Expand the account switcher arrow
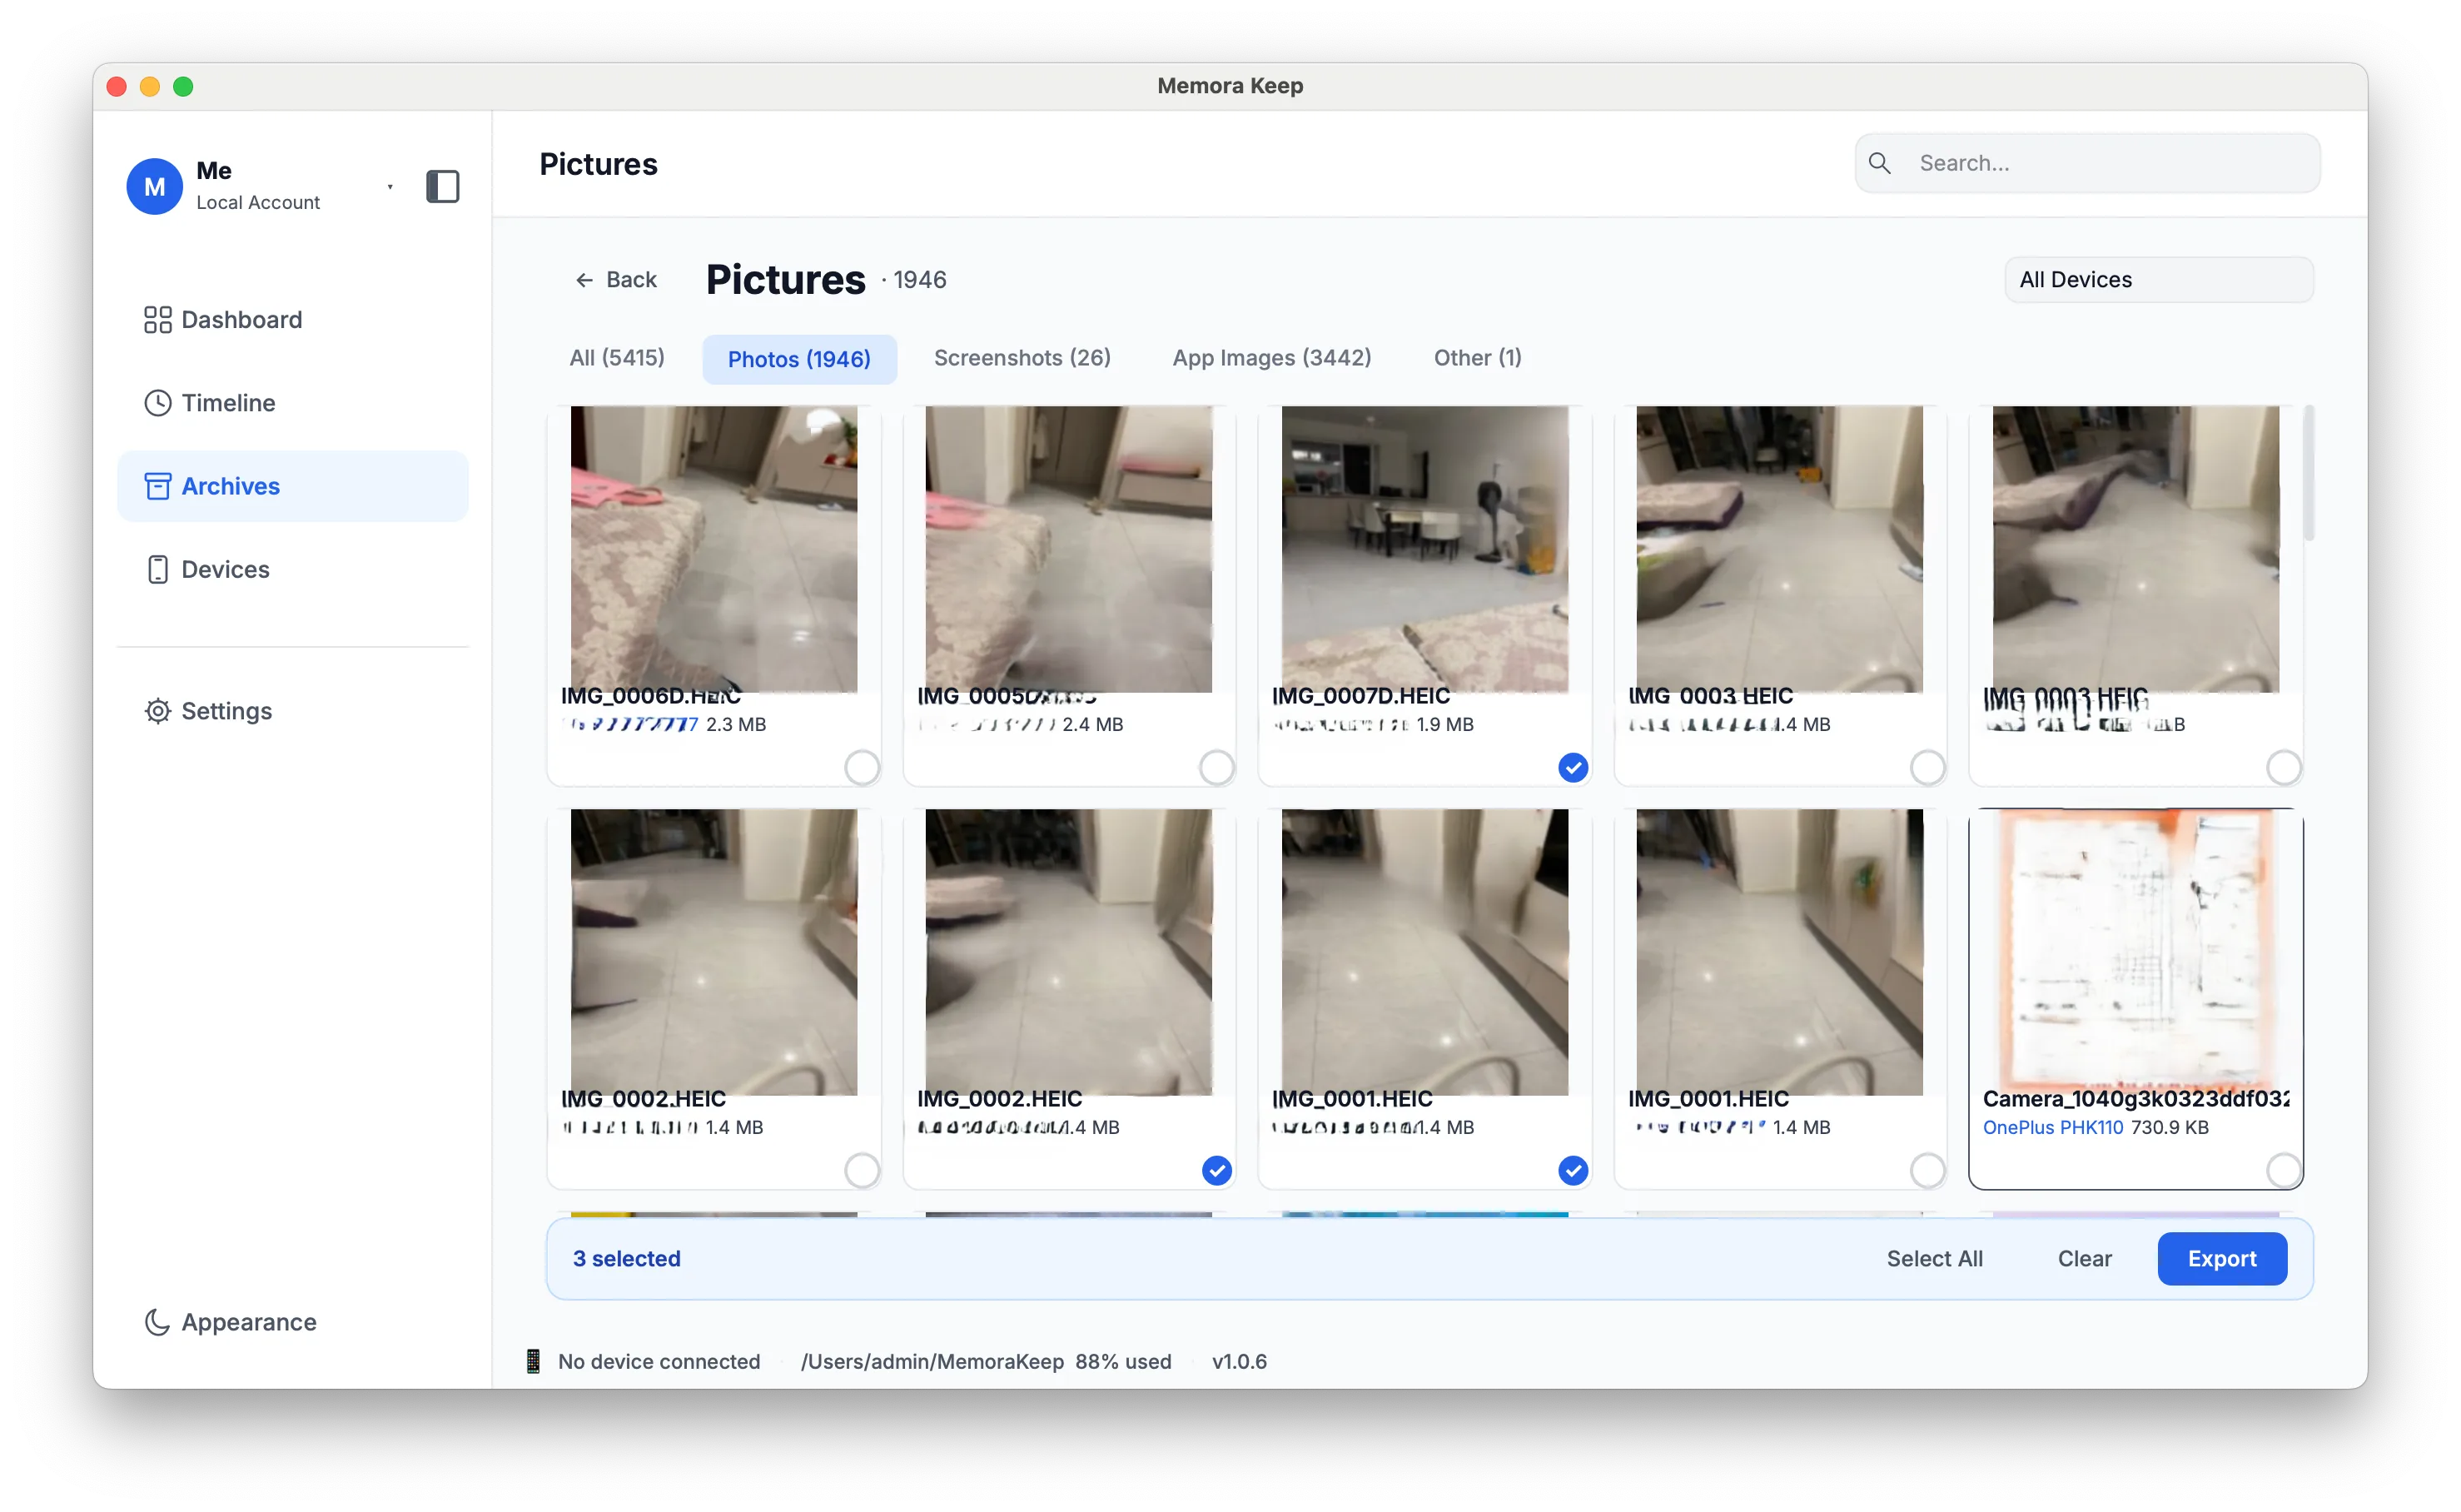 pyautogui.click(x=390, y=186)
